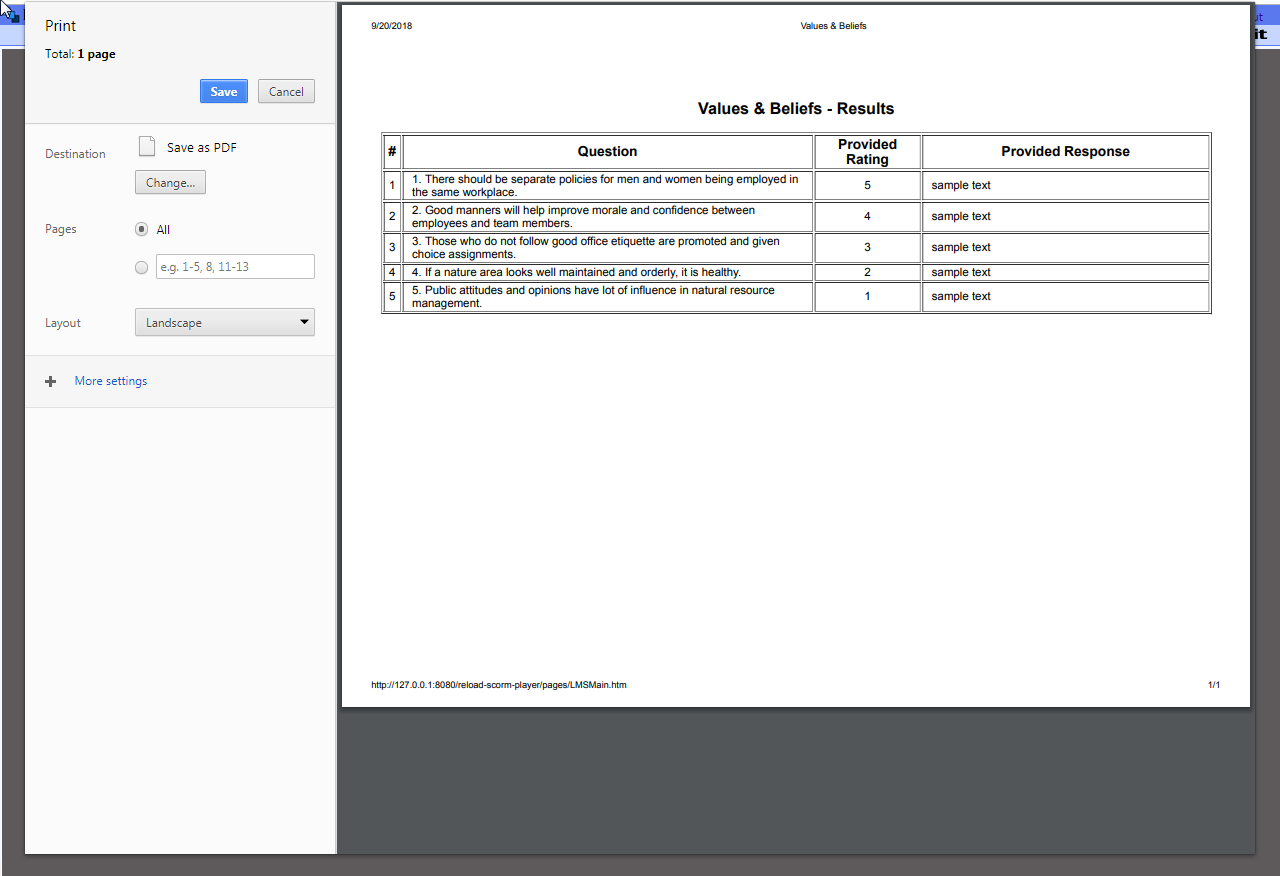Image resolution: width=1280 pixels, height=876 pixels.
Task: Click the Layout label
Action: [x=63, y=323]
